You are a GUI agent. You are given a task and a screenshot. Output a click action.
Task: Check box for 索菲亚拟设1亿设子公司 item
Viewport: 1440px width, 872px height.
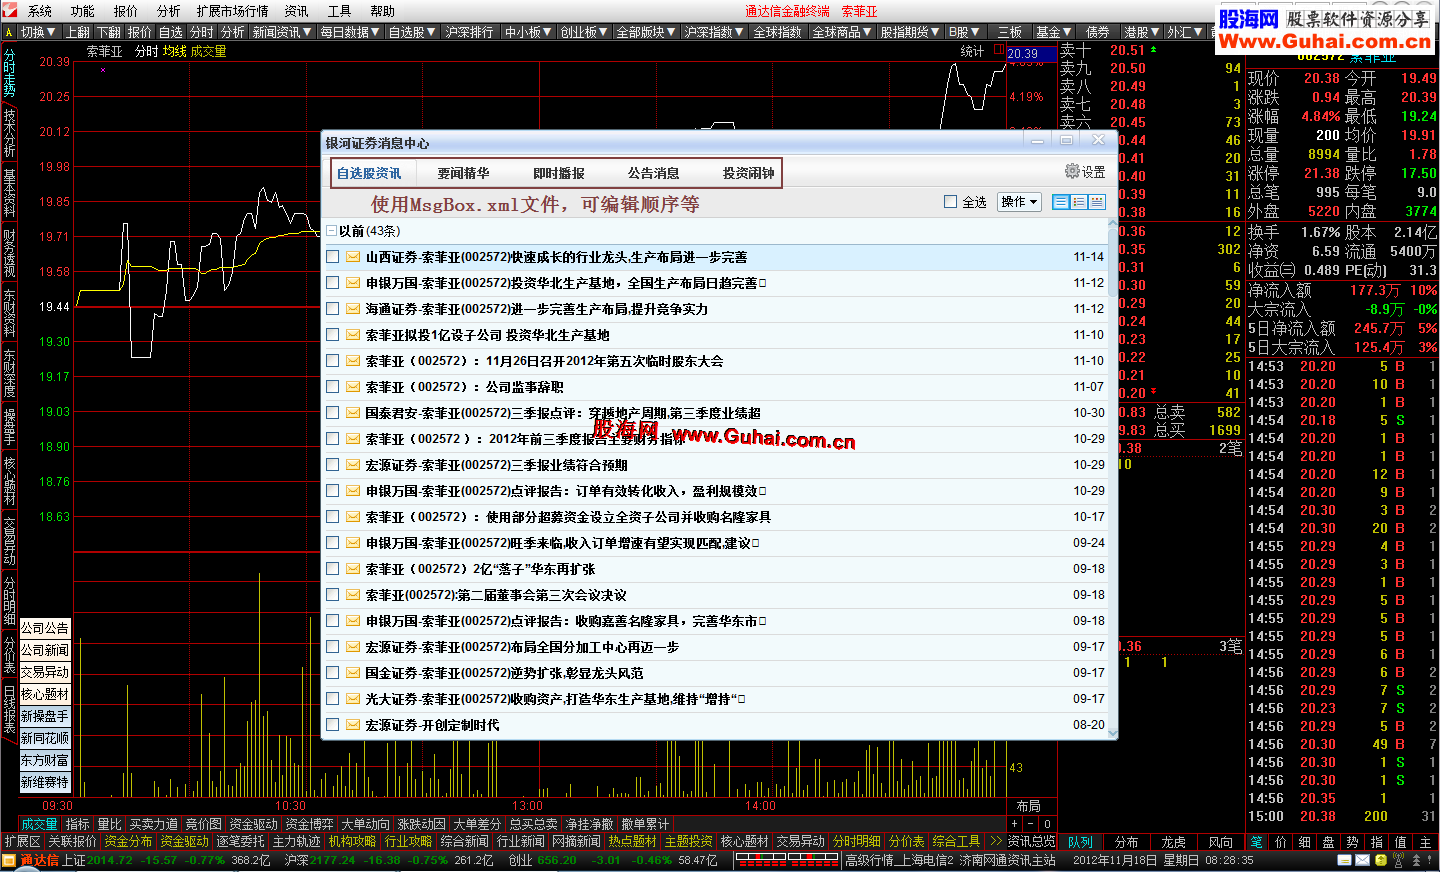332,335
